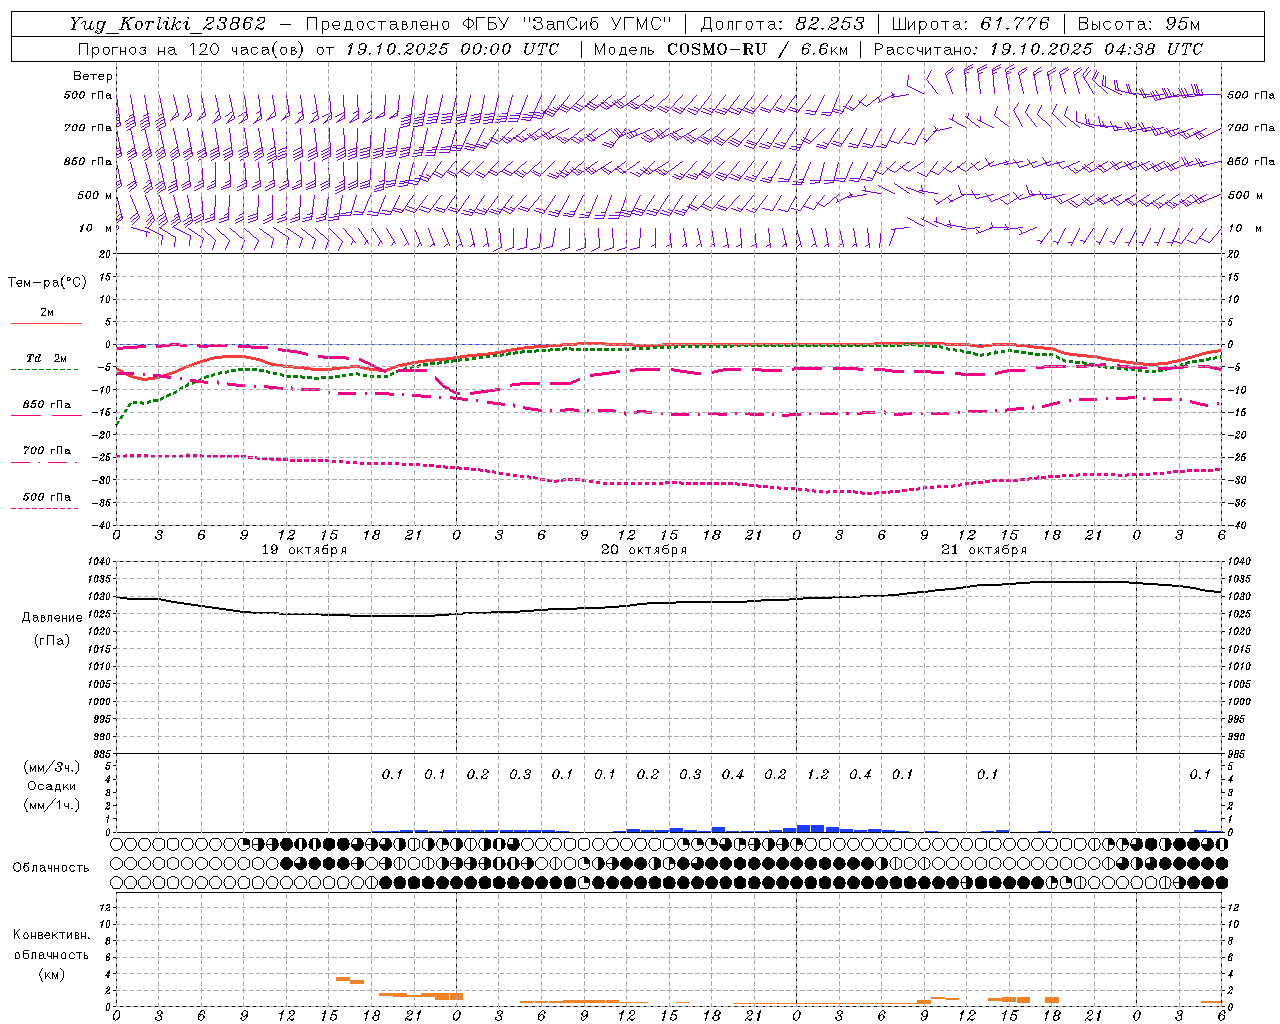The image size is (1280, 1024).
Task: Click the 21 октября date label
Action: (x=984, y=550)
